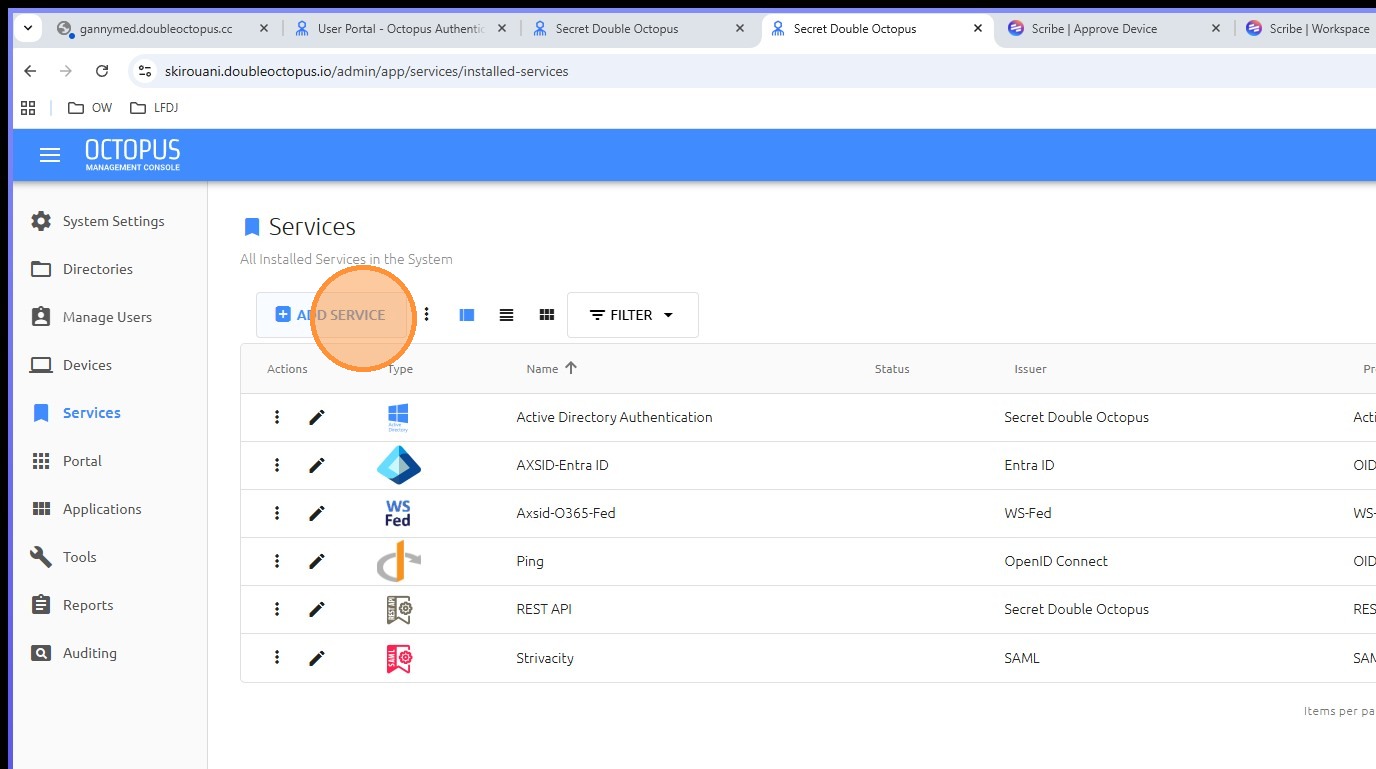This screenshot has height=769, width=1376.
Task: Edit the AXSID-Entra ID service
Action: pyautogui.click(x=317, y=465)
